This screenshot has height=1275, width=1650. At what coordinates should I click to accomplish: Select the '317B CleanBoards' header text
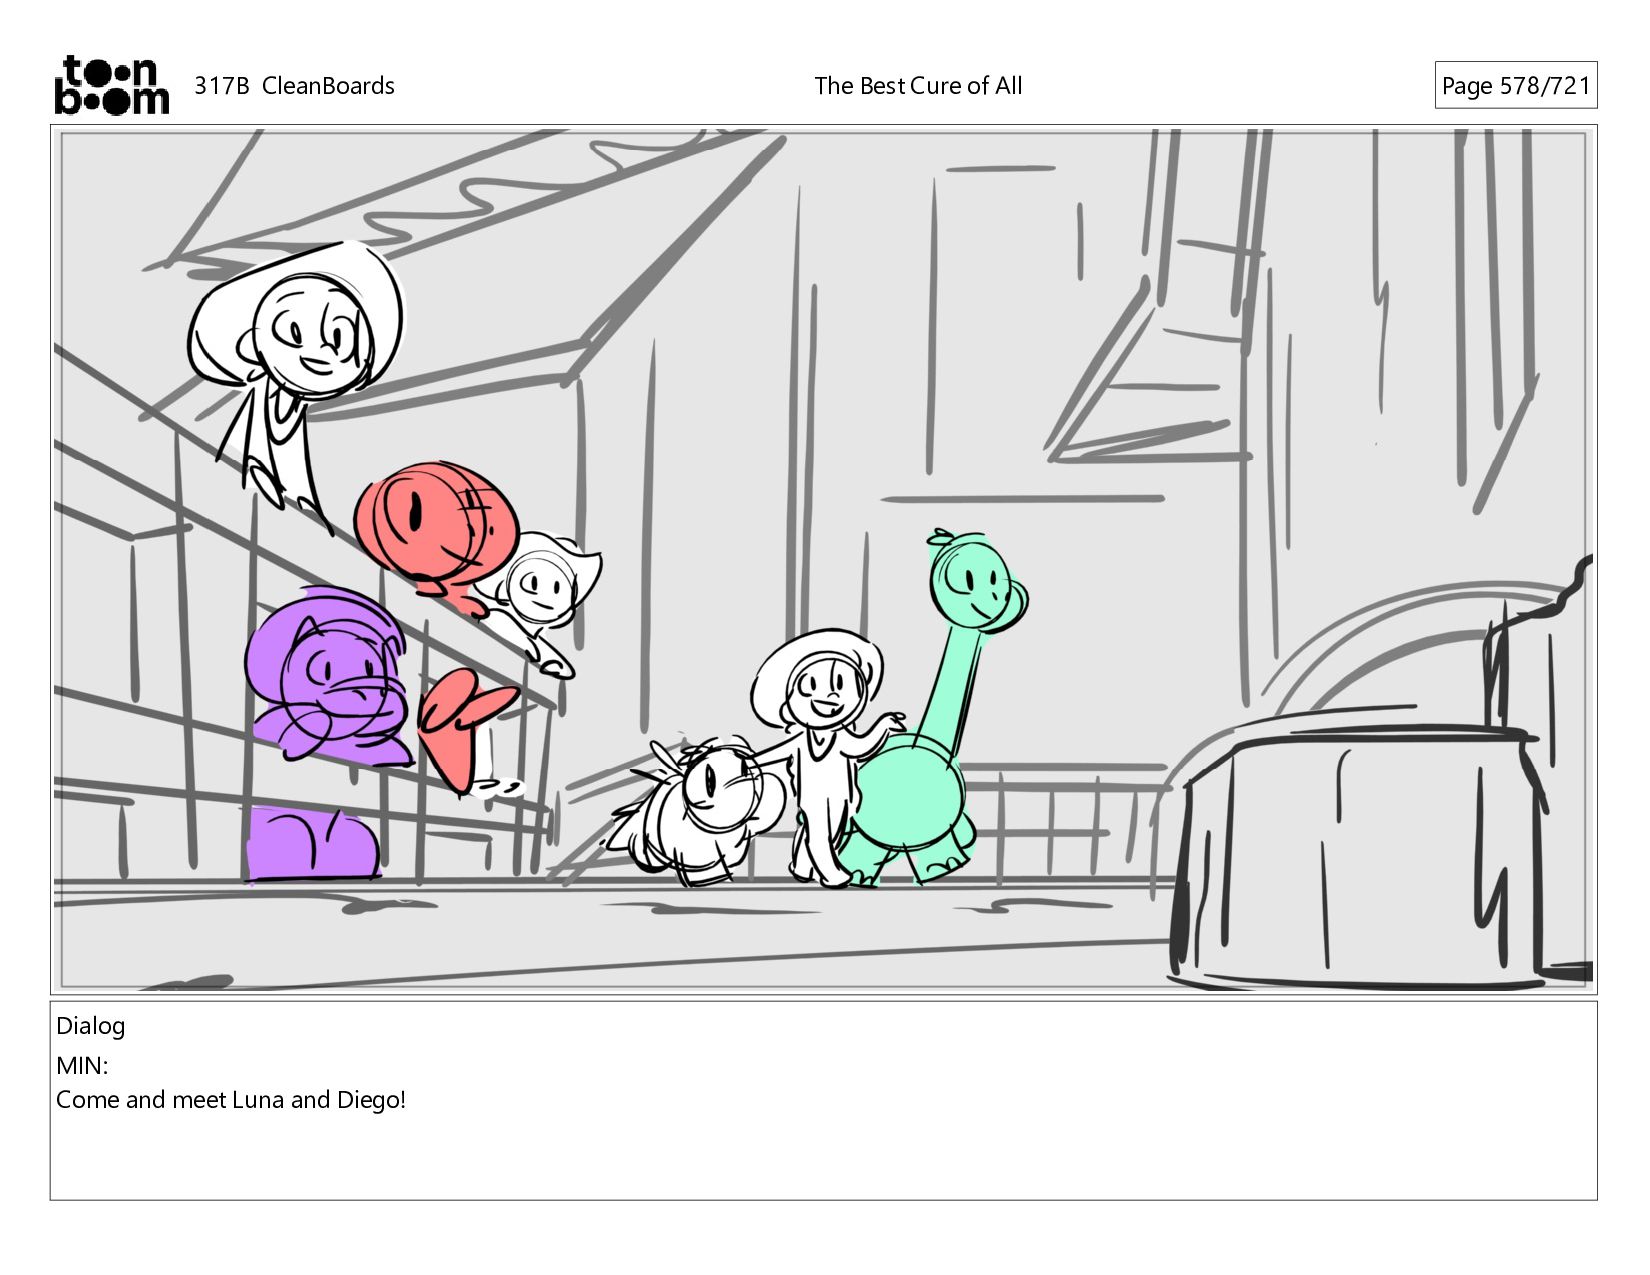point(294,86)
